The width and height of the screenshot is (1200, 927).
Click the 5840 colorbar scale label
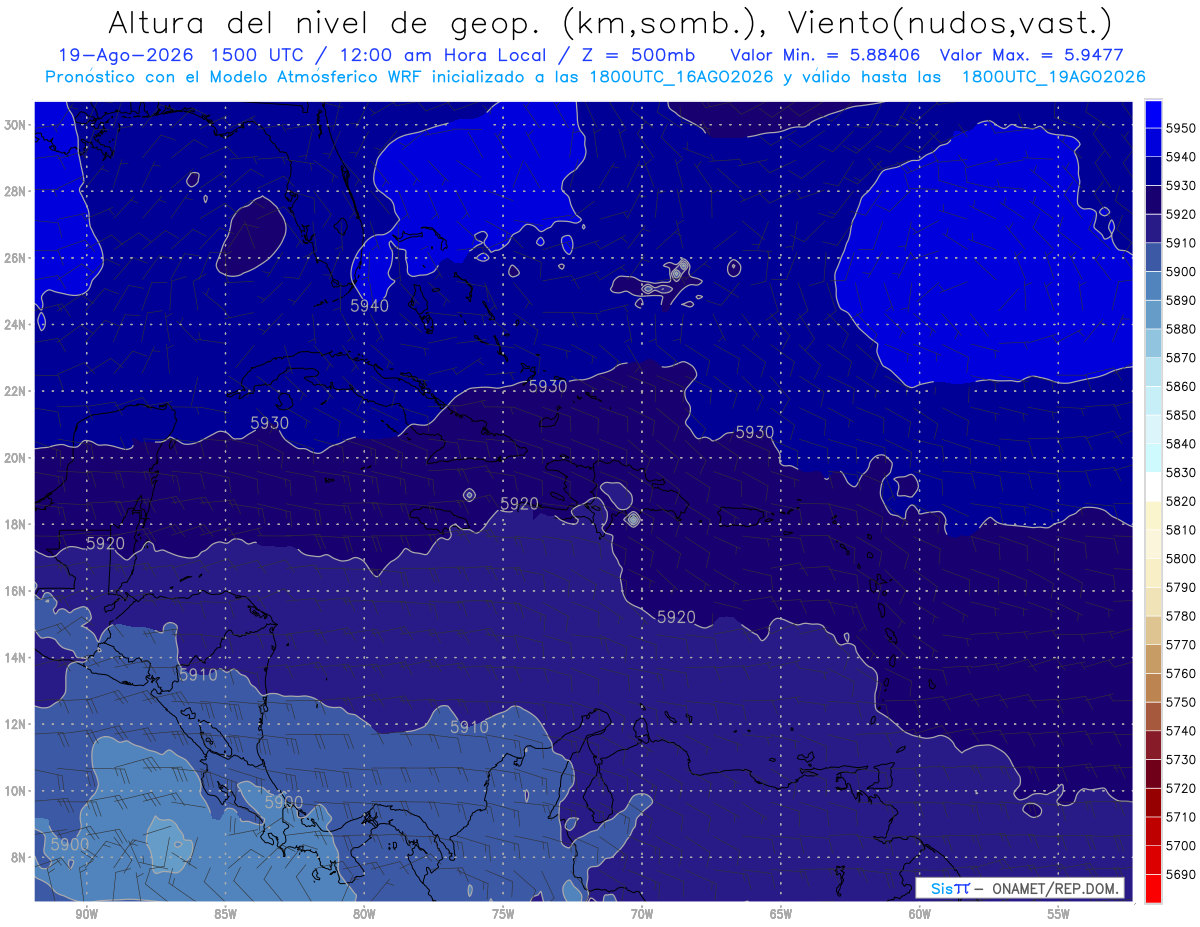coord(1181,443)
